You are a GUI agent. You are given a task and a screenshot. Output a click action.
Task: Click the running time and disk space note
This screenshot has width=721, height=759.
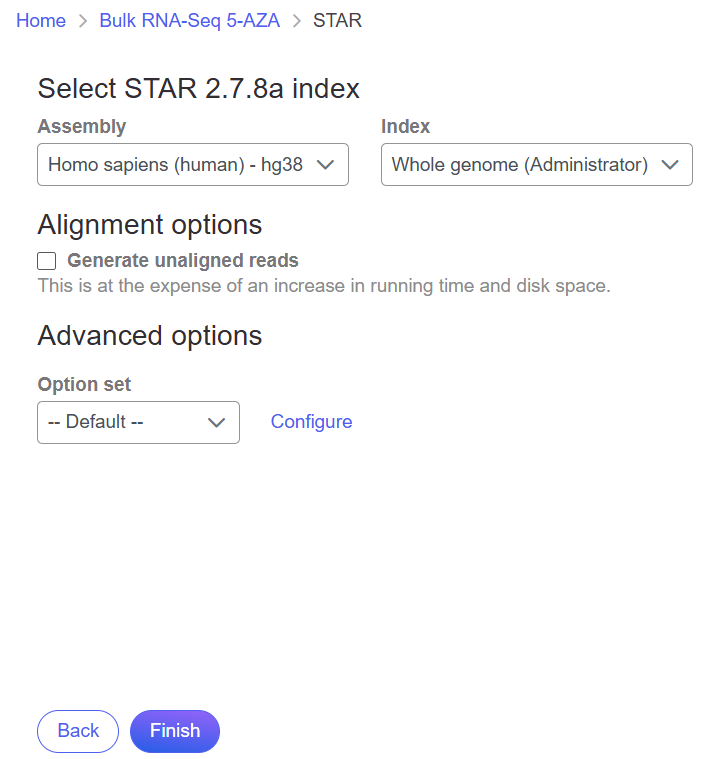tap(323, 286)
